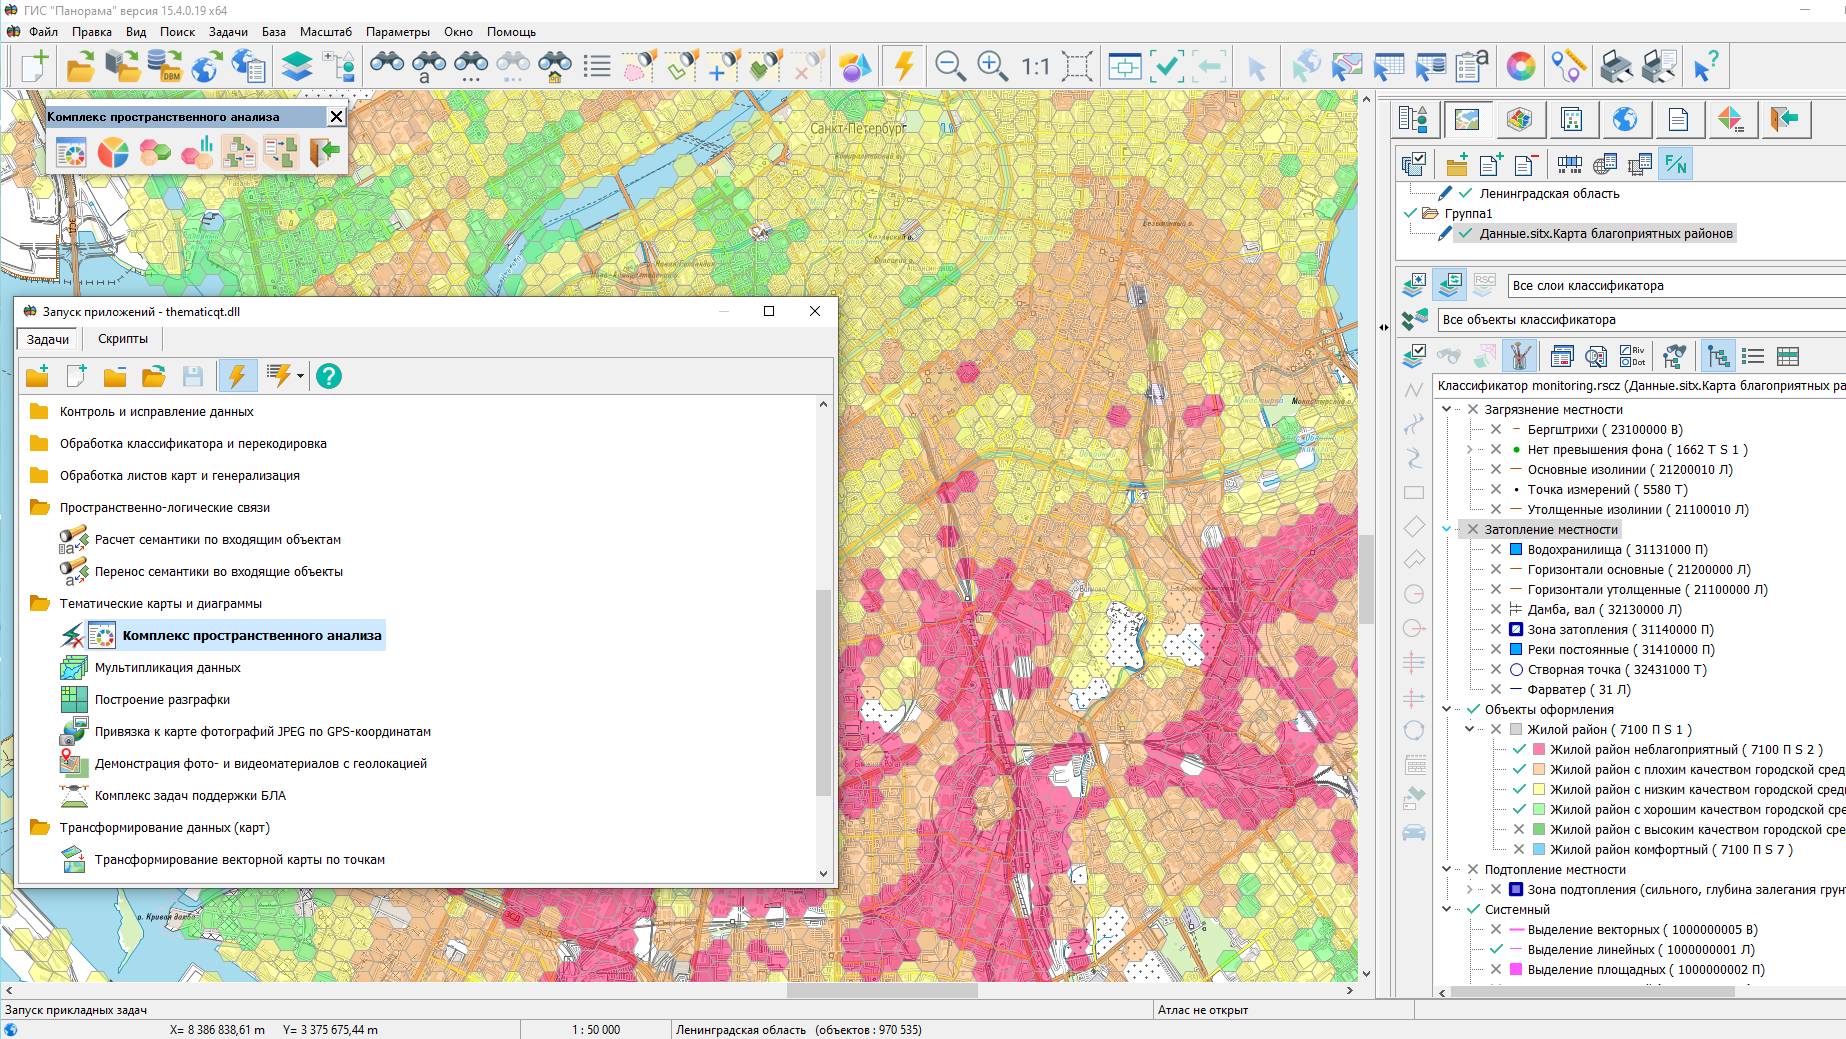
Task: Collapse Системный layer node
Action: coord(1446,909)
